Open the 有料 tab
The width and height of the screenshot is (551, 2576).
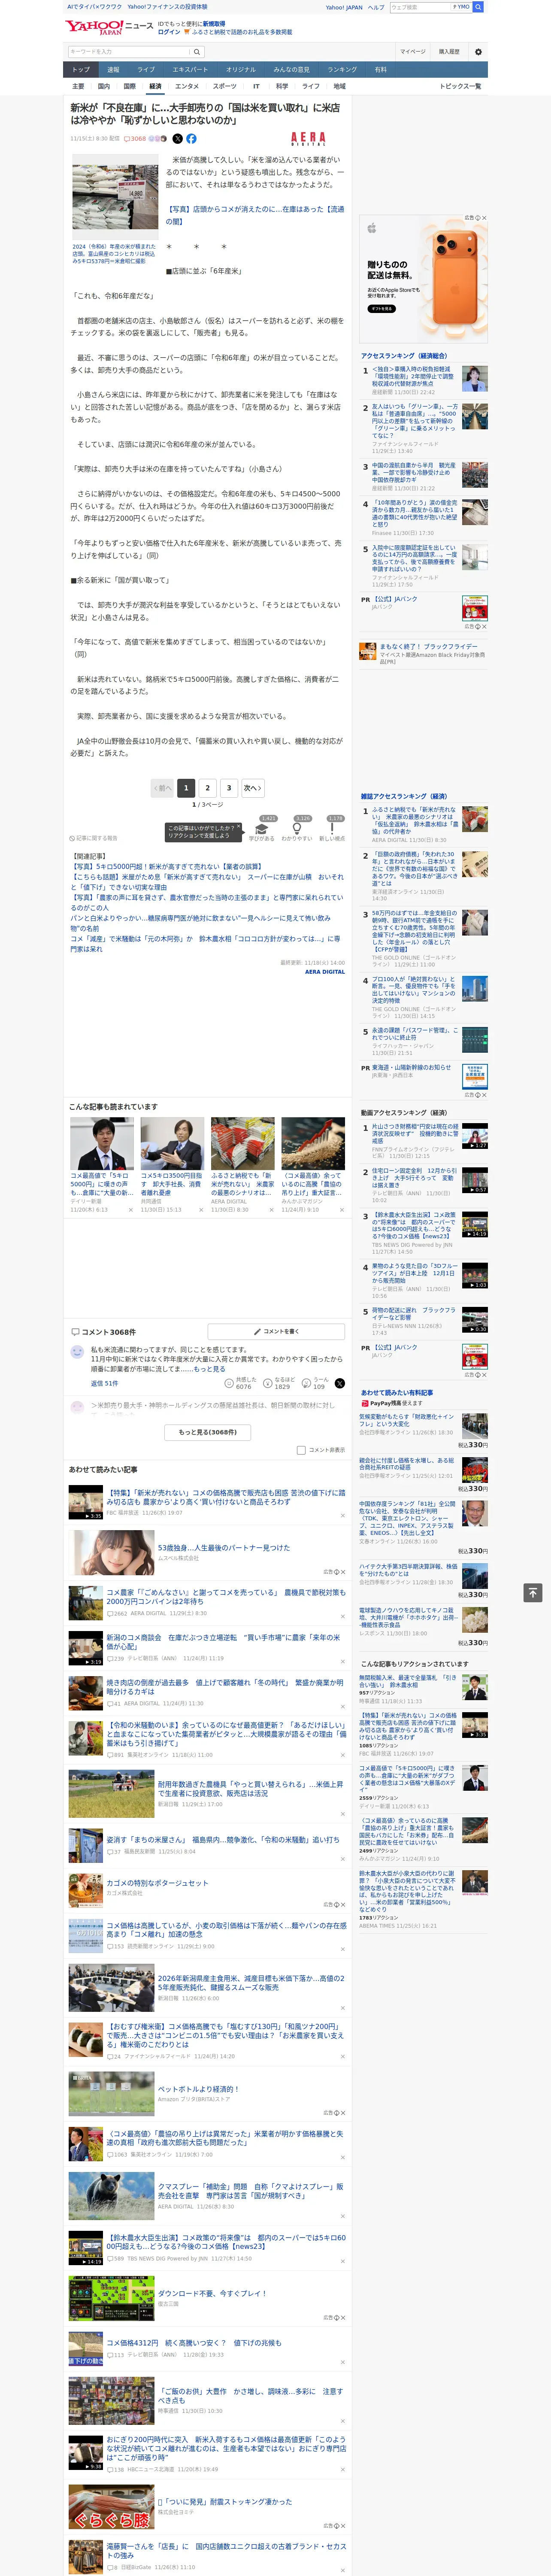380,69
